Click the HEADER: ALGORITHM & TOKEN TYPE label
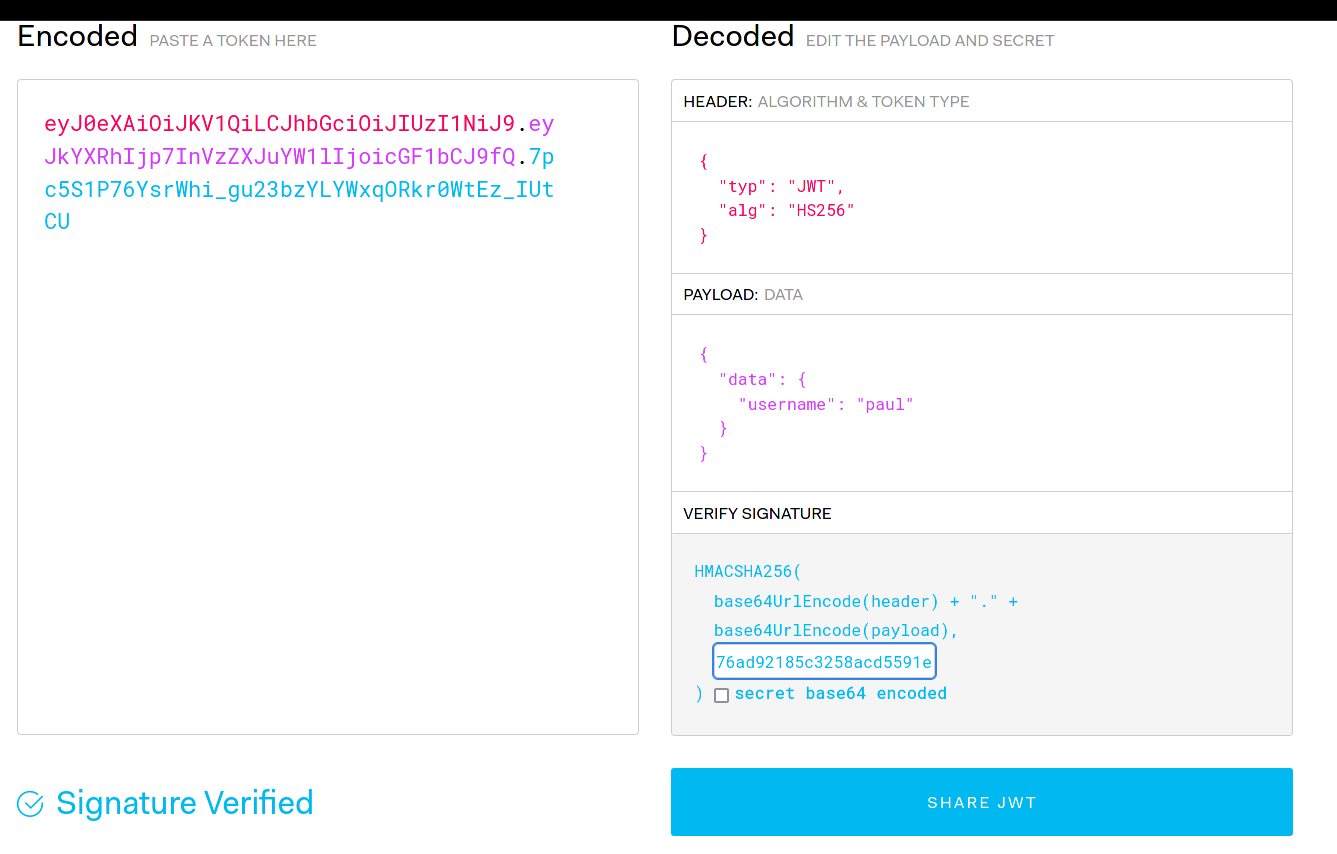1337x854 pixels. pyautogui.click(x=826, y=101)
